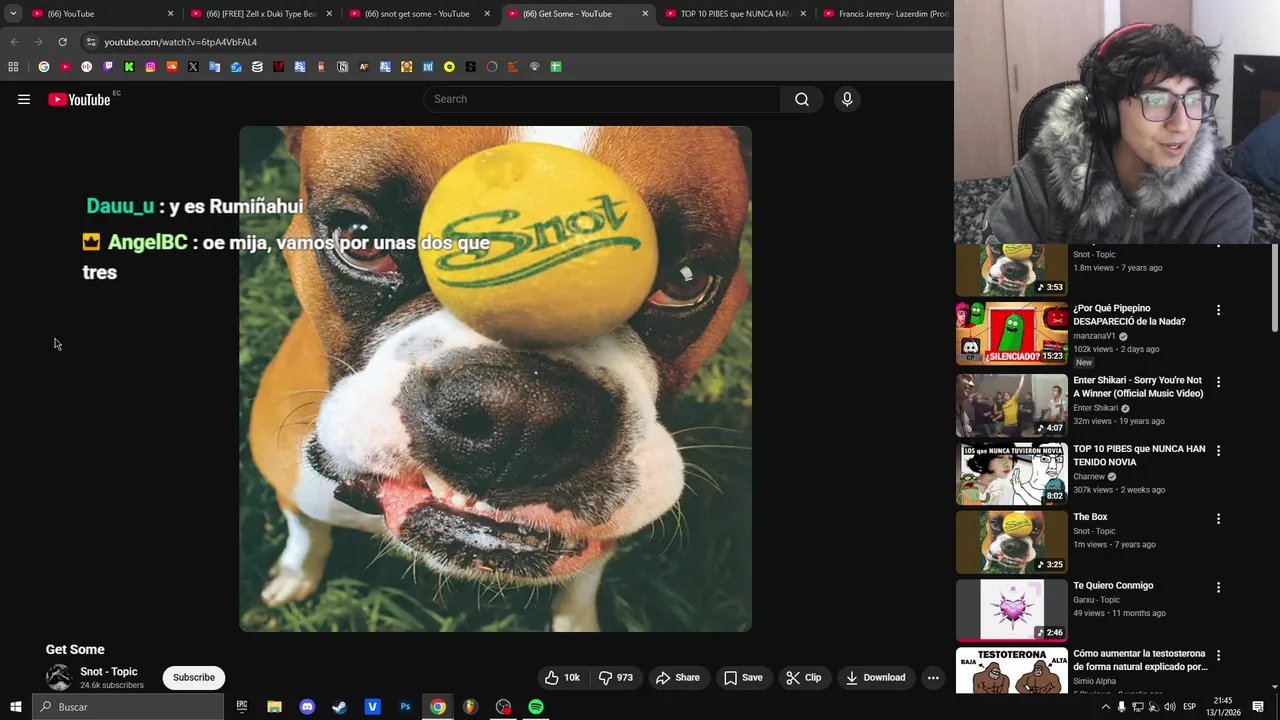Close the 'snot get some' tab

click(x=487, y=14)
